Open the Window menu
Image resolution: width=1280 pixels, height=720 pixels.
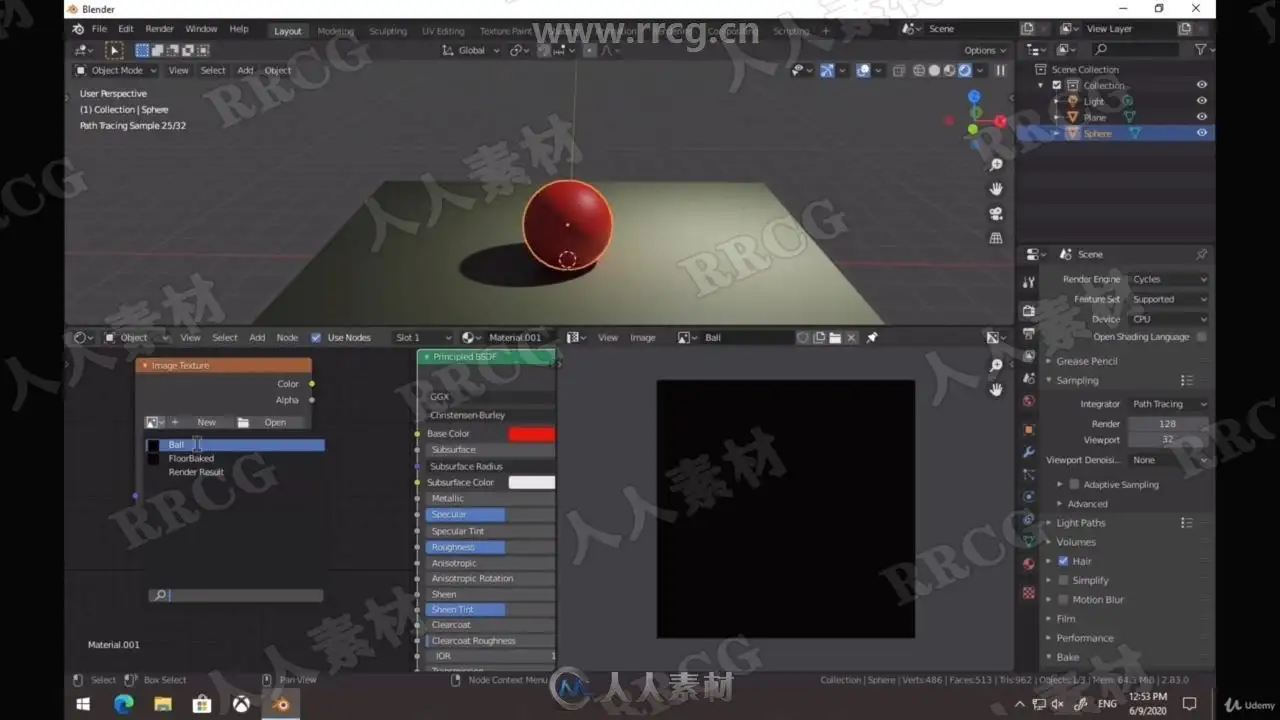[201, 29]
